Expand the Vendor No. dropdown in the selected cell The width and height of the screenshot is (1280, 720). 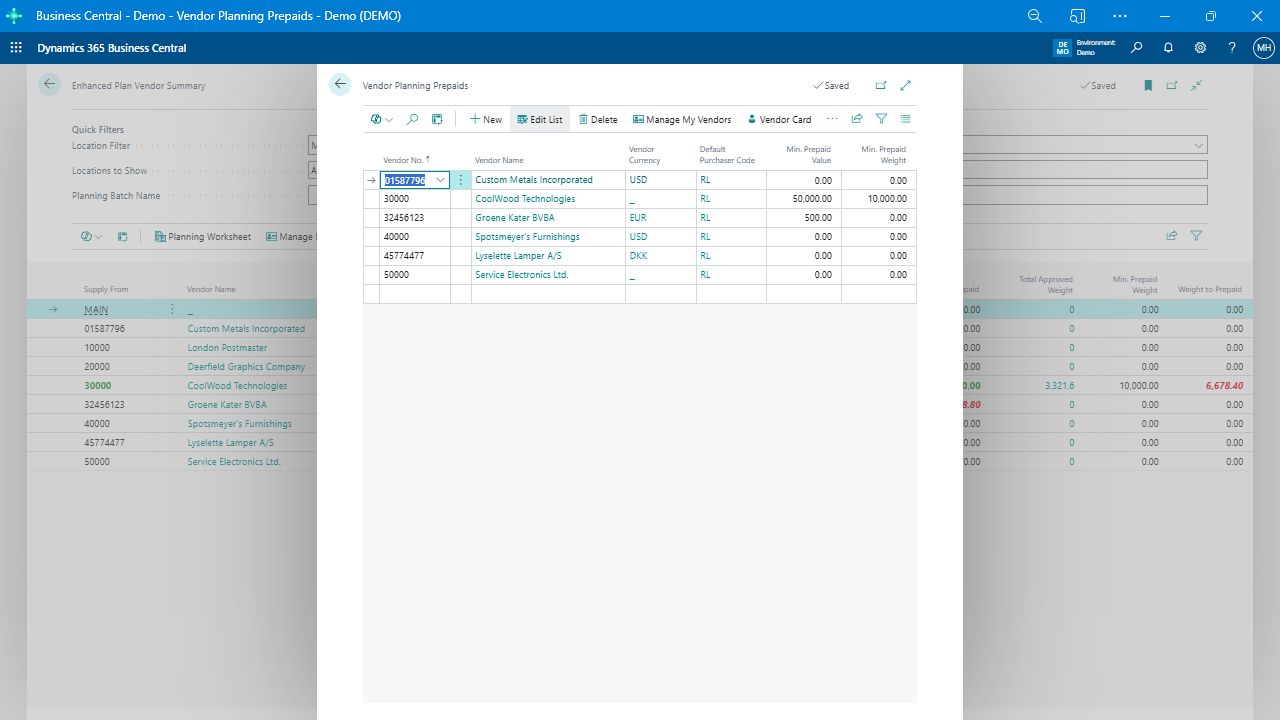440,179
